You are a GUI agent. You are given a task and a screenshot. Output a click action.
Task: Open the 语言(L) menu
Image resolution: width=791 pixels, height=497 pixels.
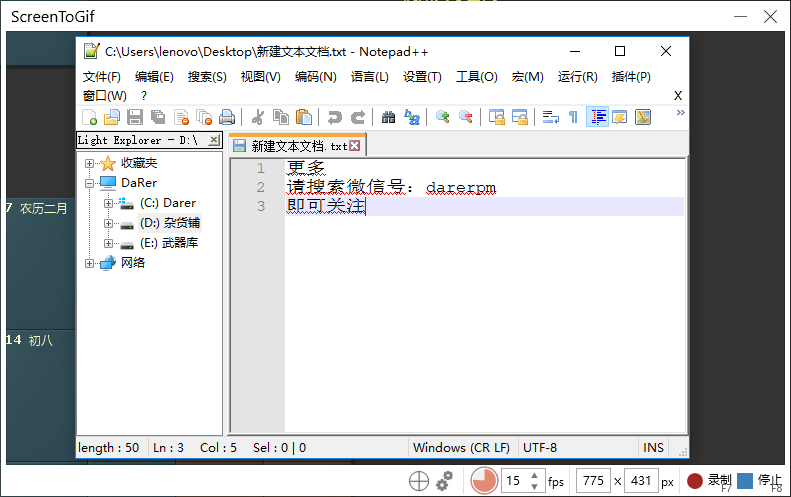[370, 77]
